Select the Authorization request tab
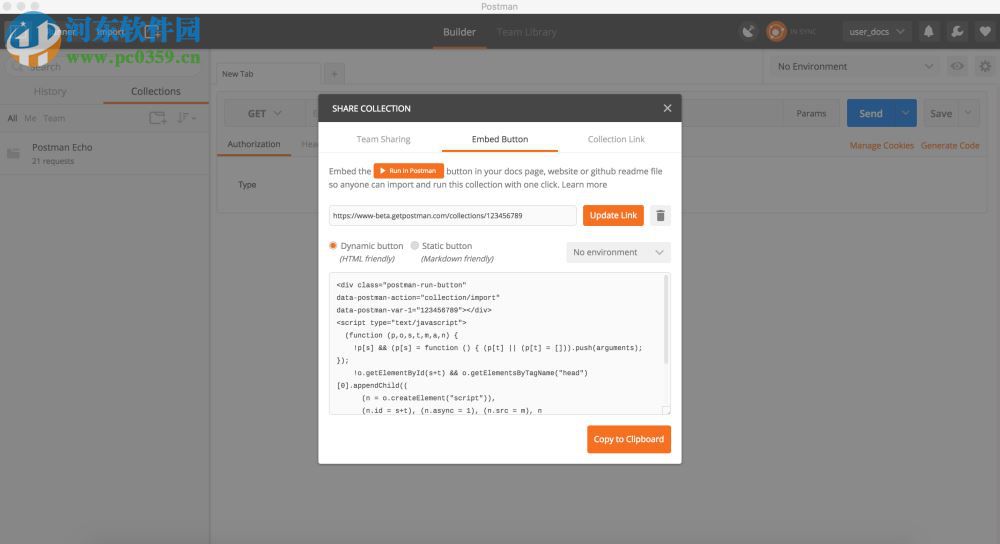The image size is (1000, 544). pos(254,144)
